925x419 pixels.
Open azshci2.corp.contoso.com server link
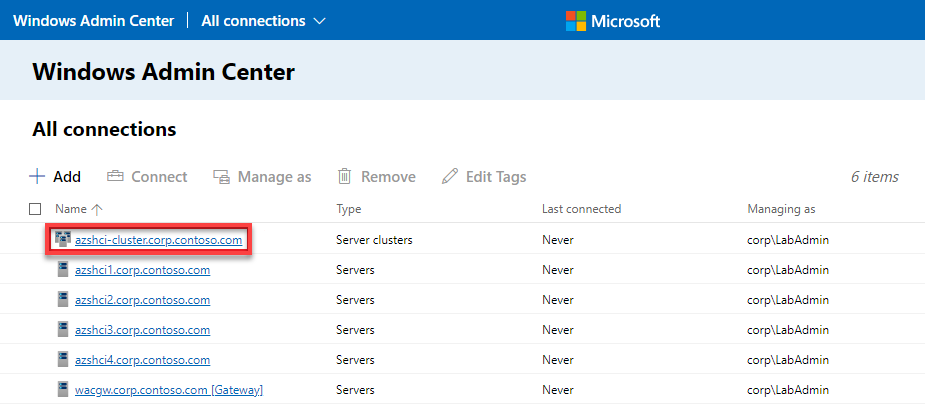[143, 300]
